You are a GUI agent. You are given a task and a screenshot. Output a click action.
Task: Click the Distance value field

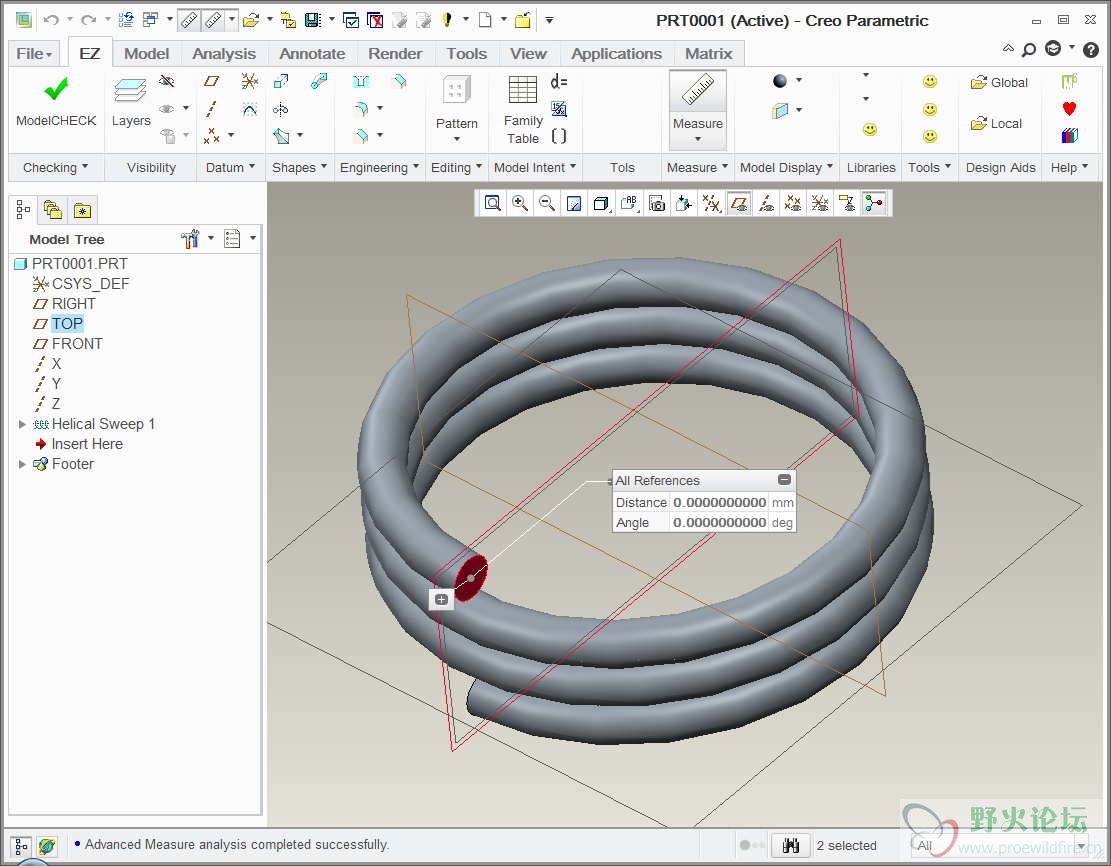click(719, 502)
